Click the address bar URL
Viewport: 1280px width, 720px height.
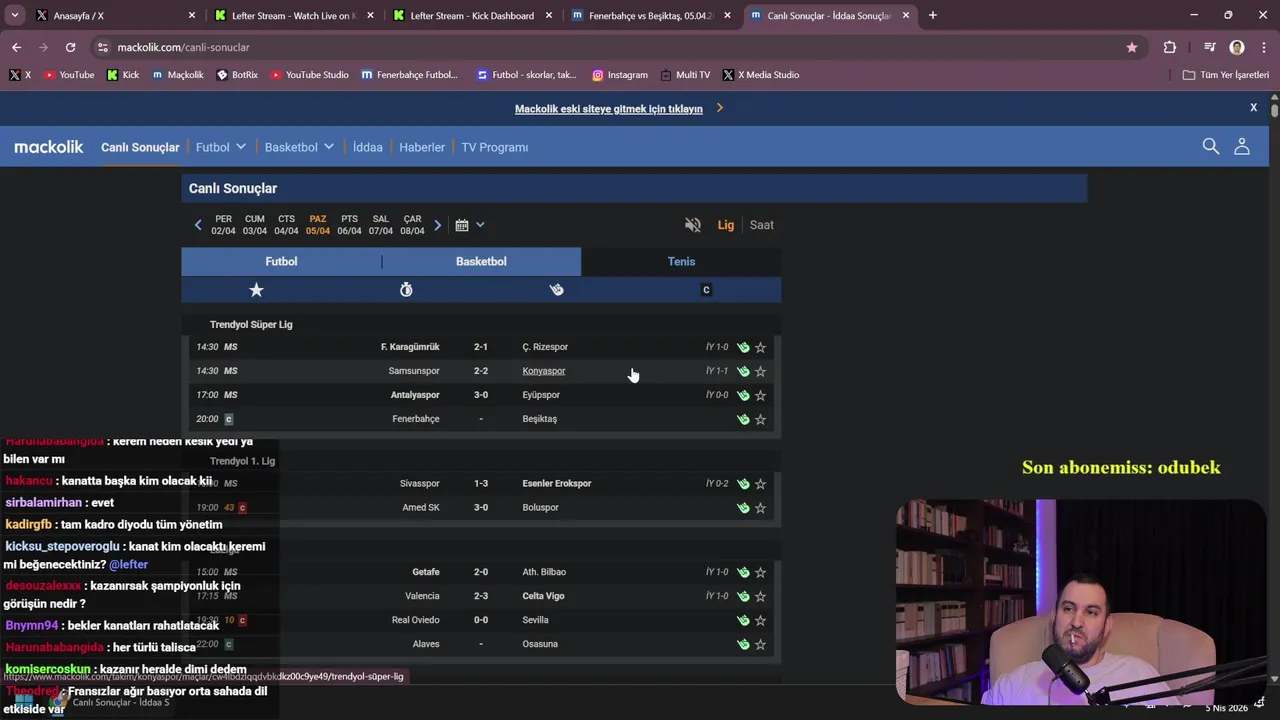click(183, 47)
